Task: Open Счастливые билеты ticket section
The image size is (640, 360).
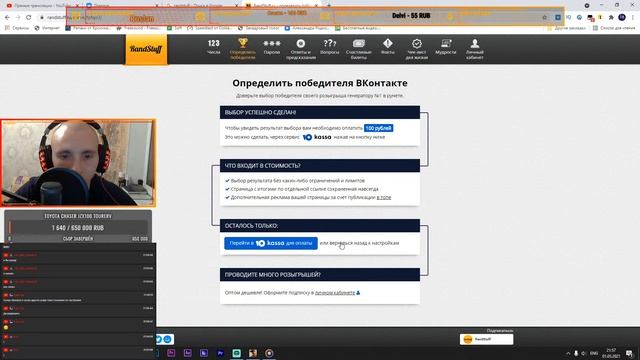Action: 358,49
